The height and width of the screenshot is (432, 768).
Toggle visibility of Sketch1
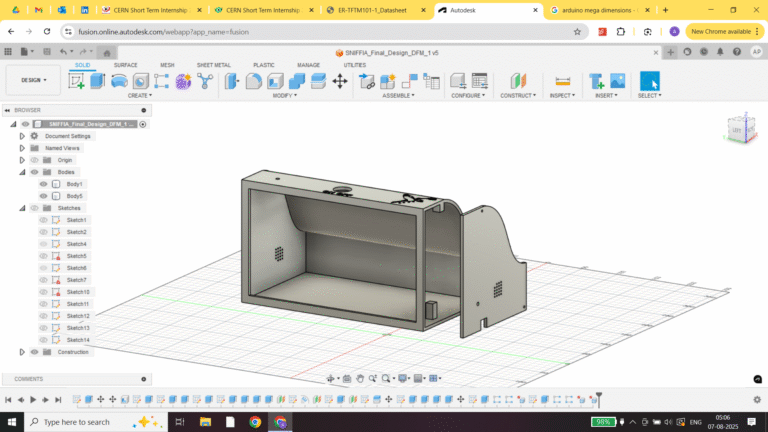point(43,220)
